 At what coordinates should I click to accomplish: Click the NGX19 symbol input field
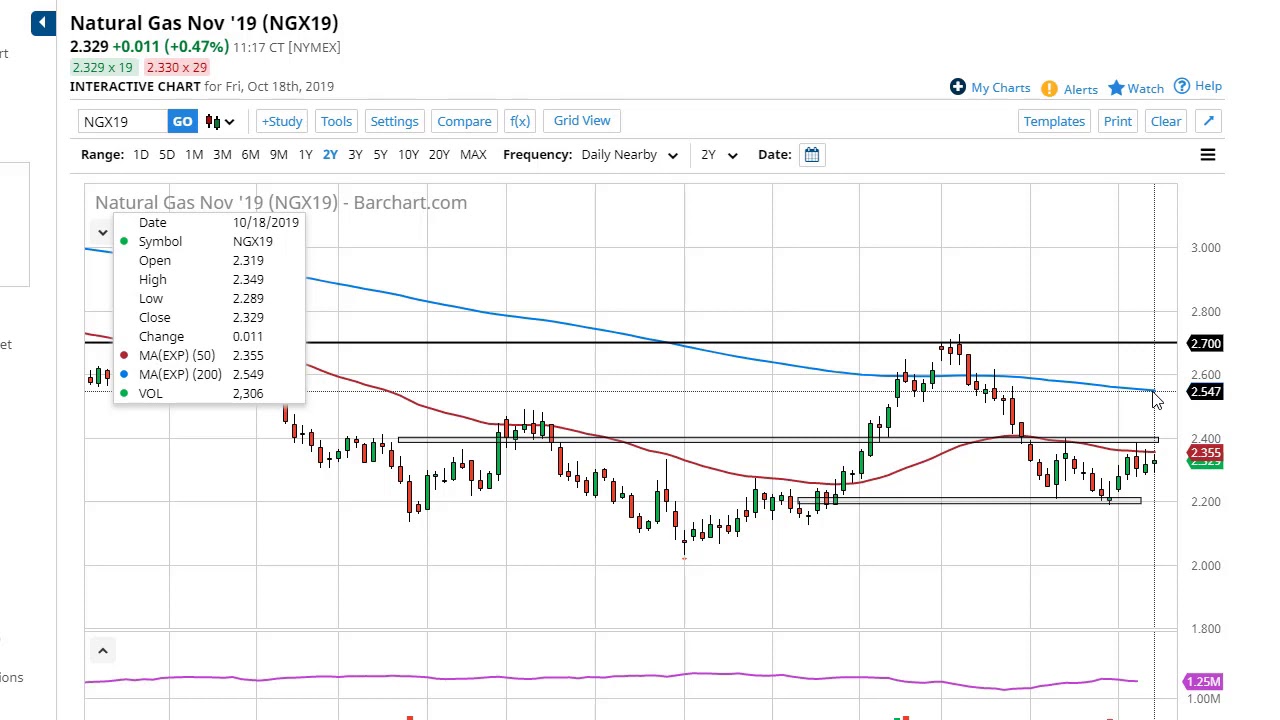click(123, 122)
